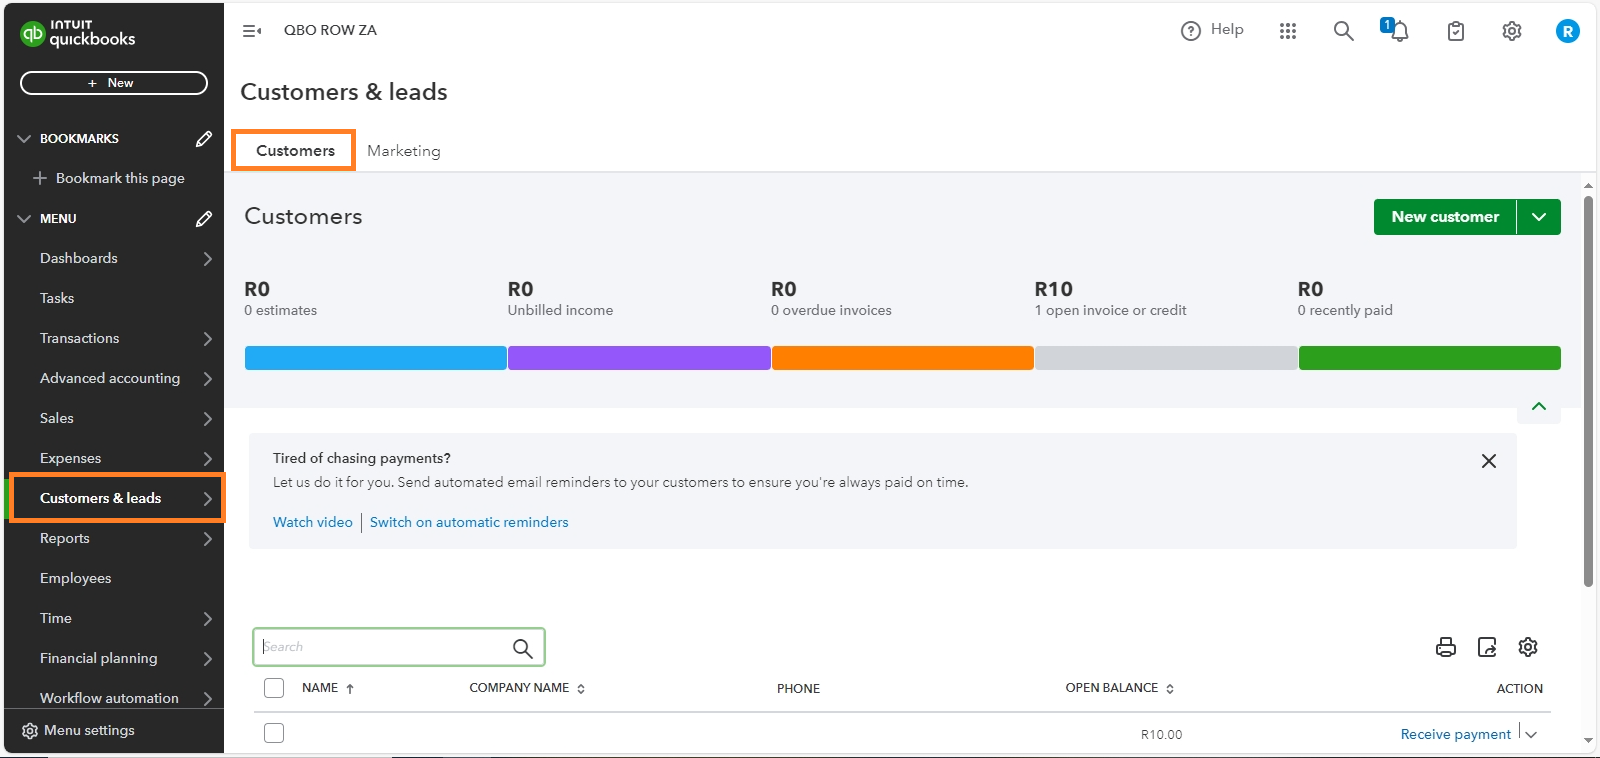The image size is (1600, 758).
Task: Filter by grey open invoice bar
Action: pos(1166,358)
